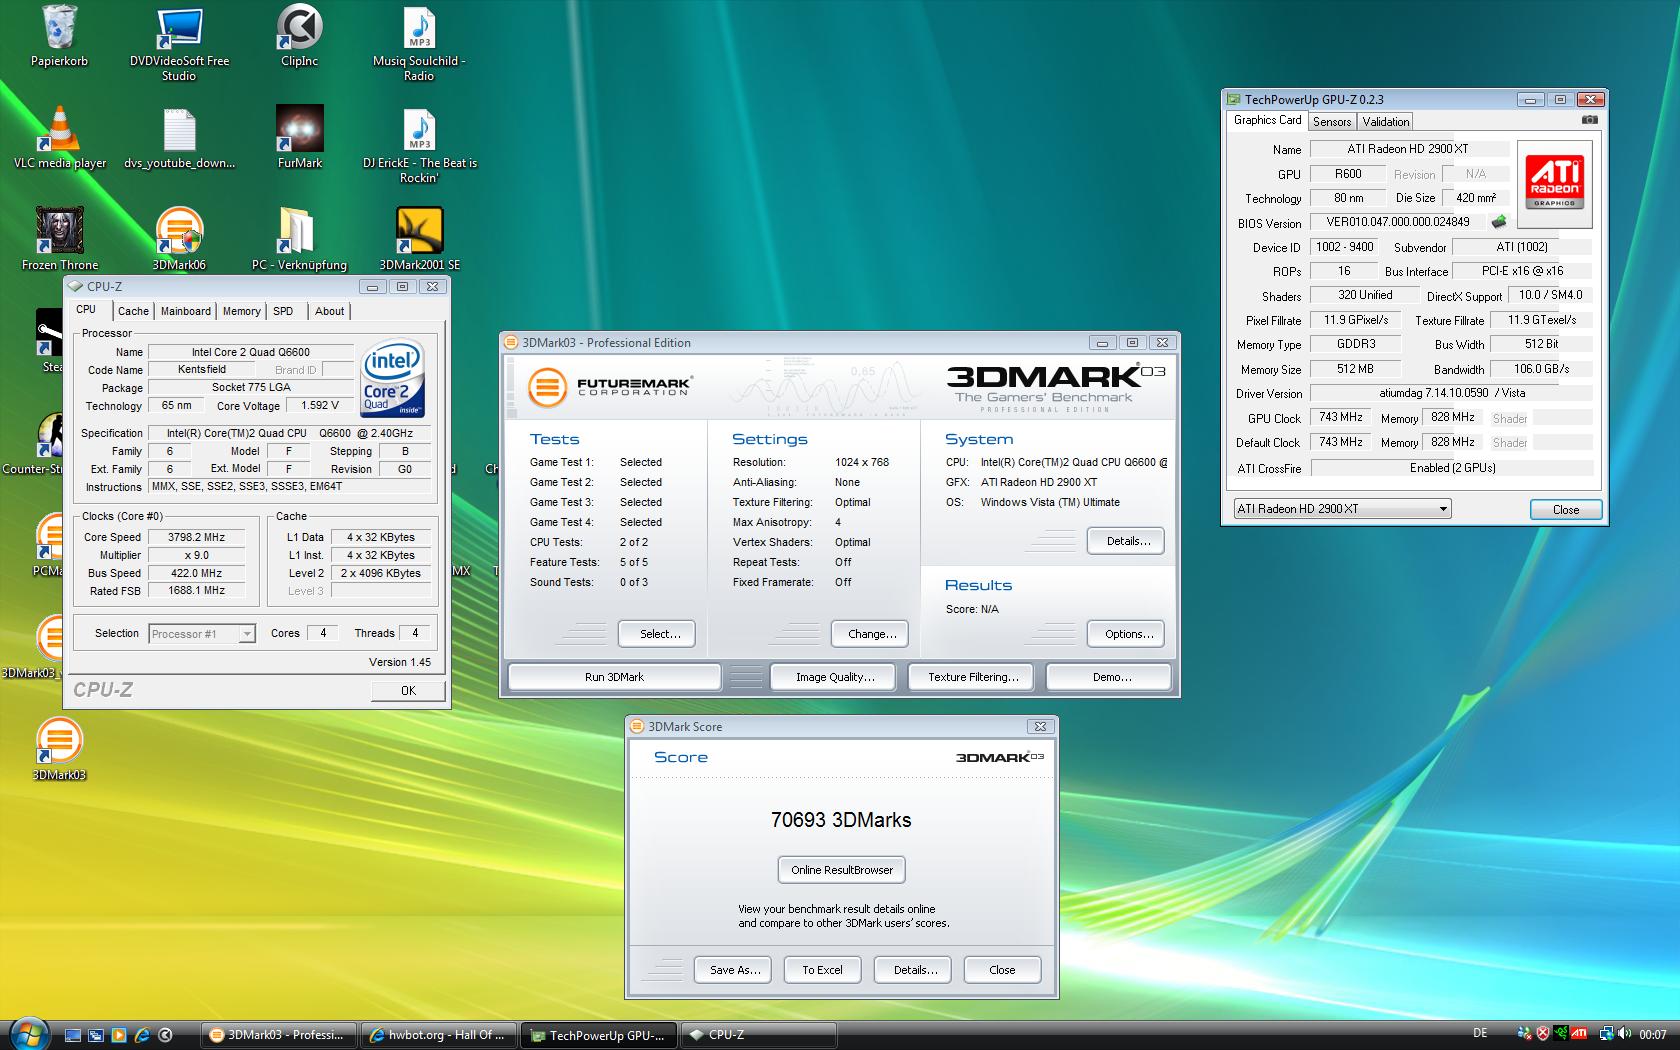The image size is (1680, 1050).
Task: Click the Driver Version atiumdag value in GPU-Z
Action: click(1451, 393)
